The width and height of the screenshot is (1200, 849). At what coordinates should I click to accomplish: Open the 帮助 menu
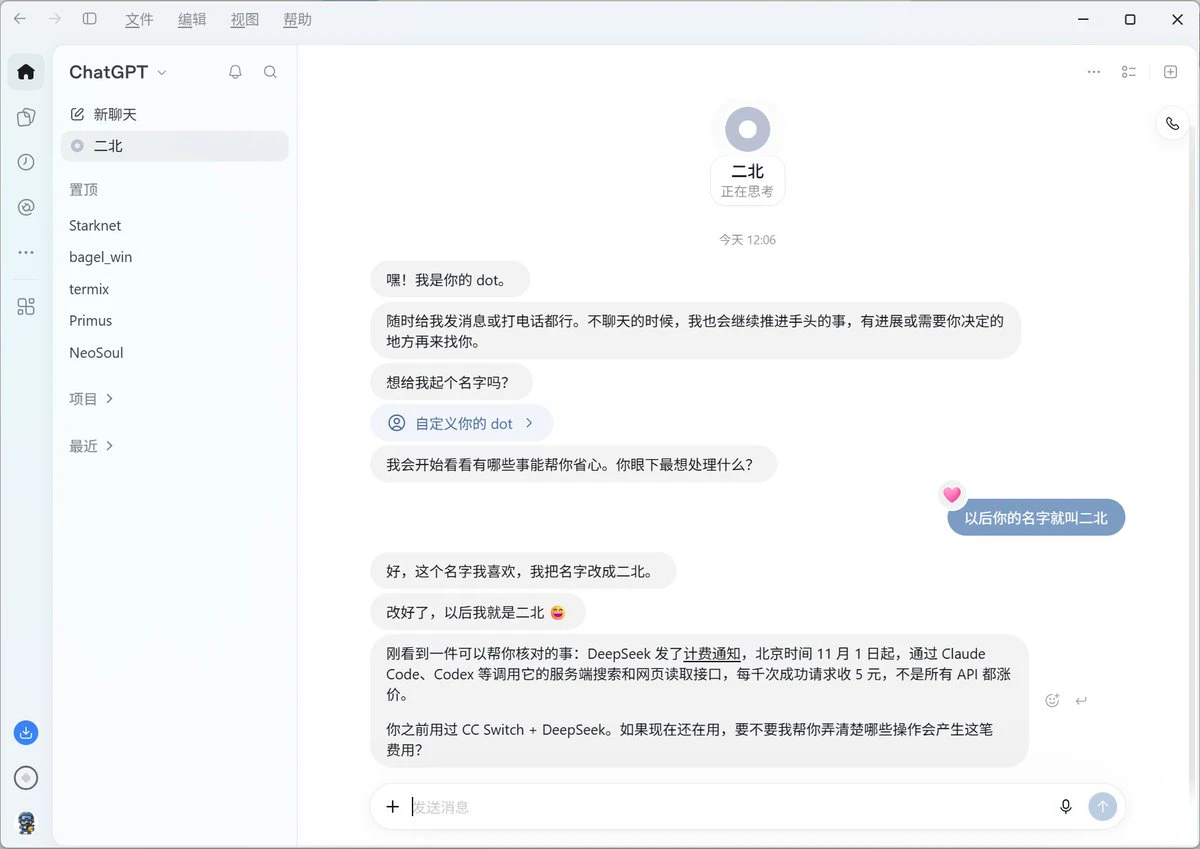[298, 19]
